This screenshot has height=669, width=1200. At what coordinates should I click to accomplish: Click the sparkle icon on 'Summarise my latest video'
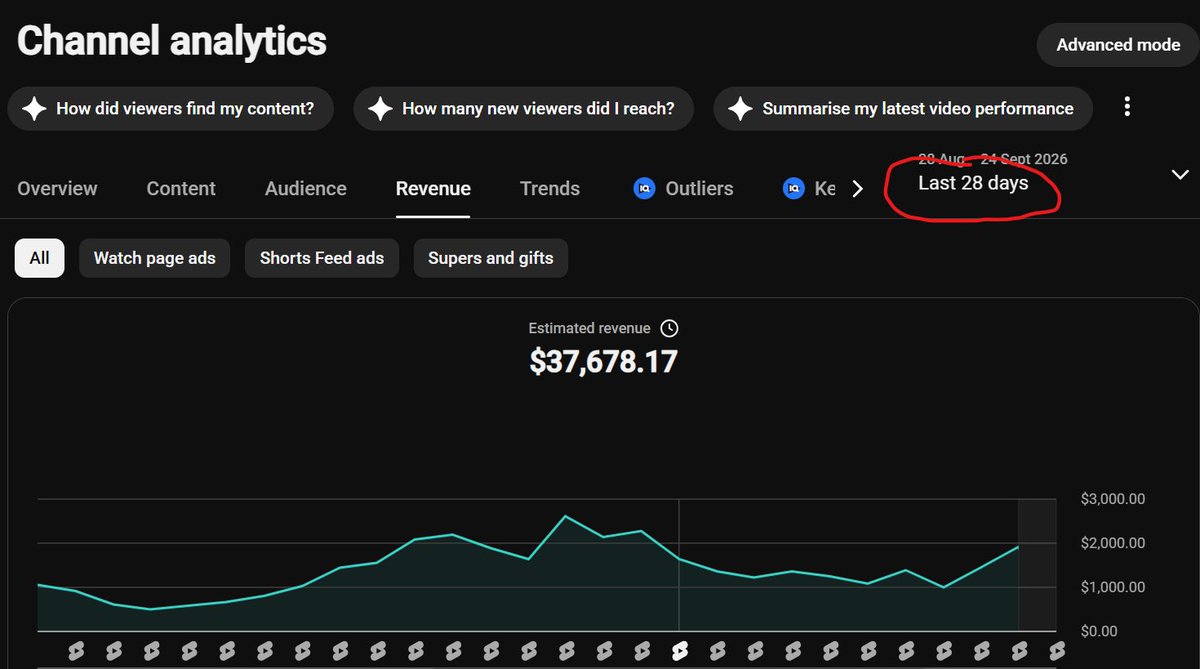click(740, 109)
